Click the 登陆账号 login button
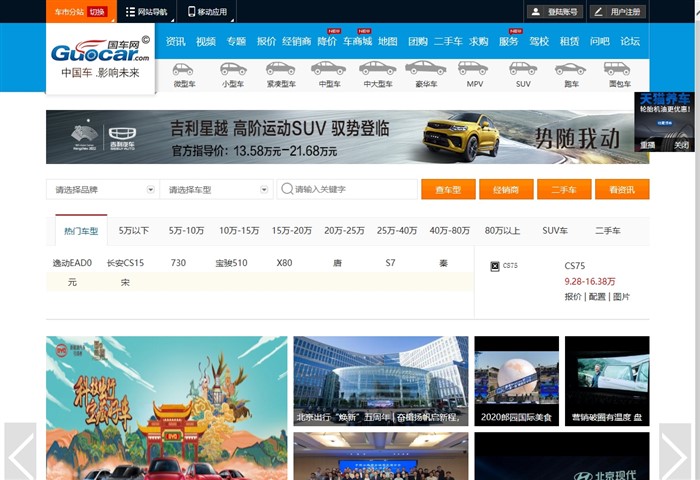This screenshot has height=480, width=700. [555, 12]
